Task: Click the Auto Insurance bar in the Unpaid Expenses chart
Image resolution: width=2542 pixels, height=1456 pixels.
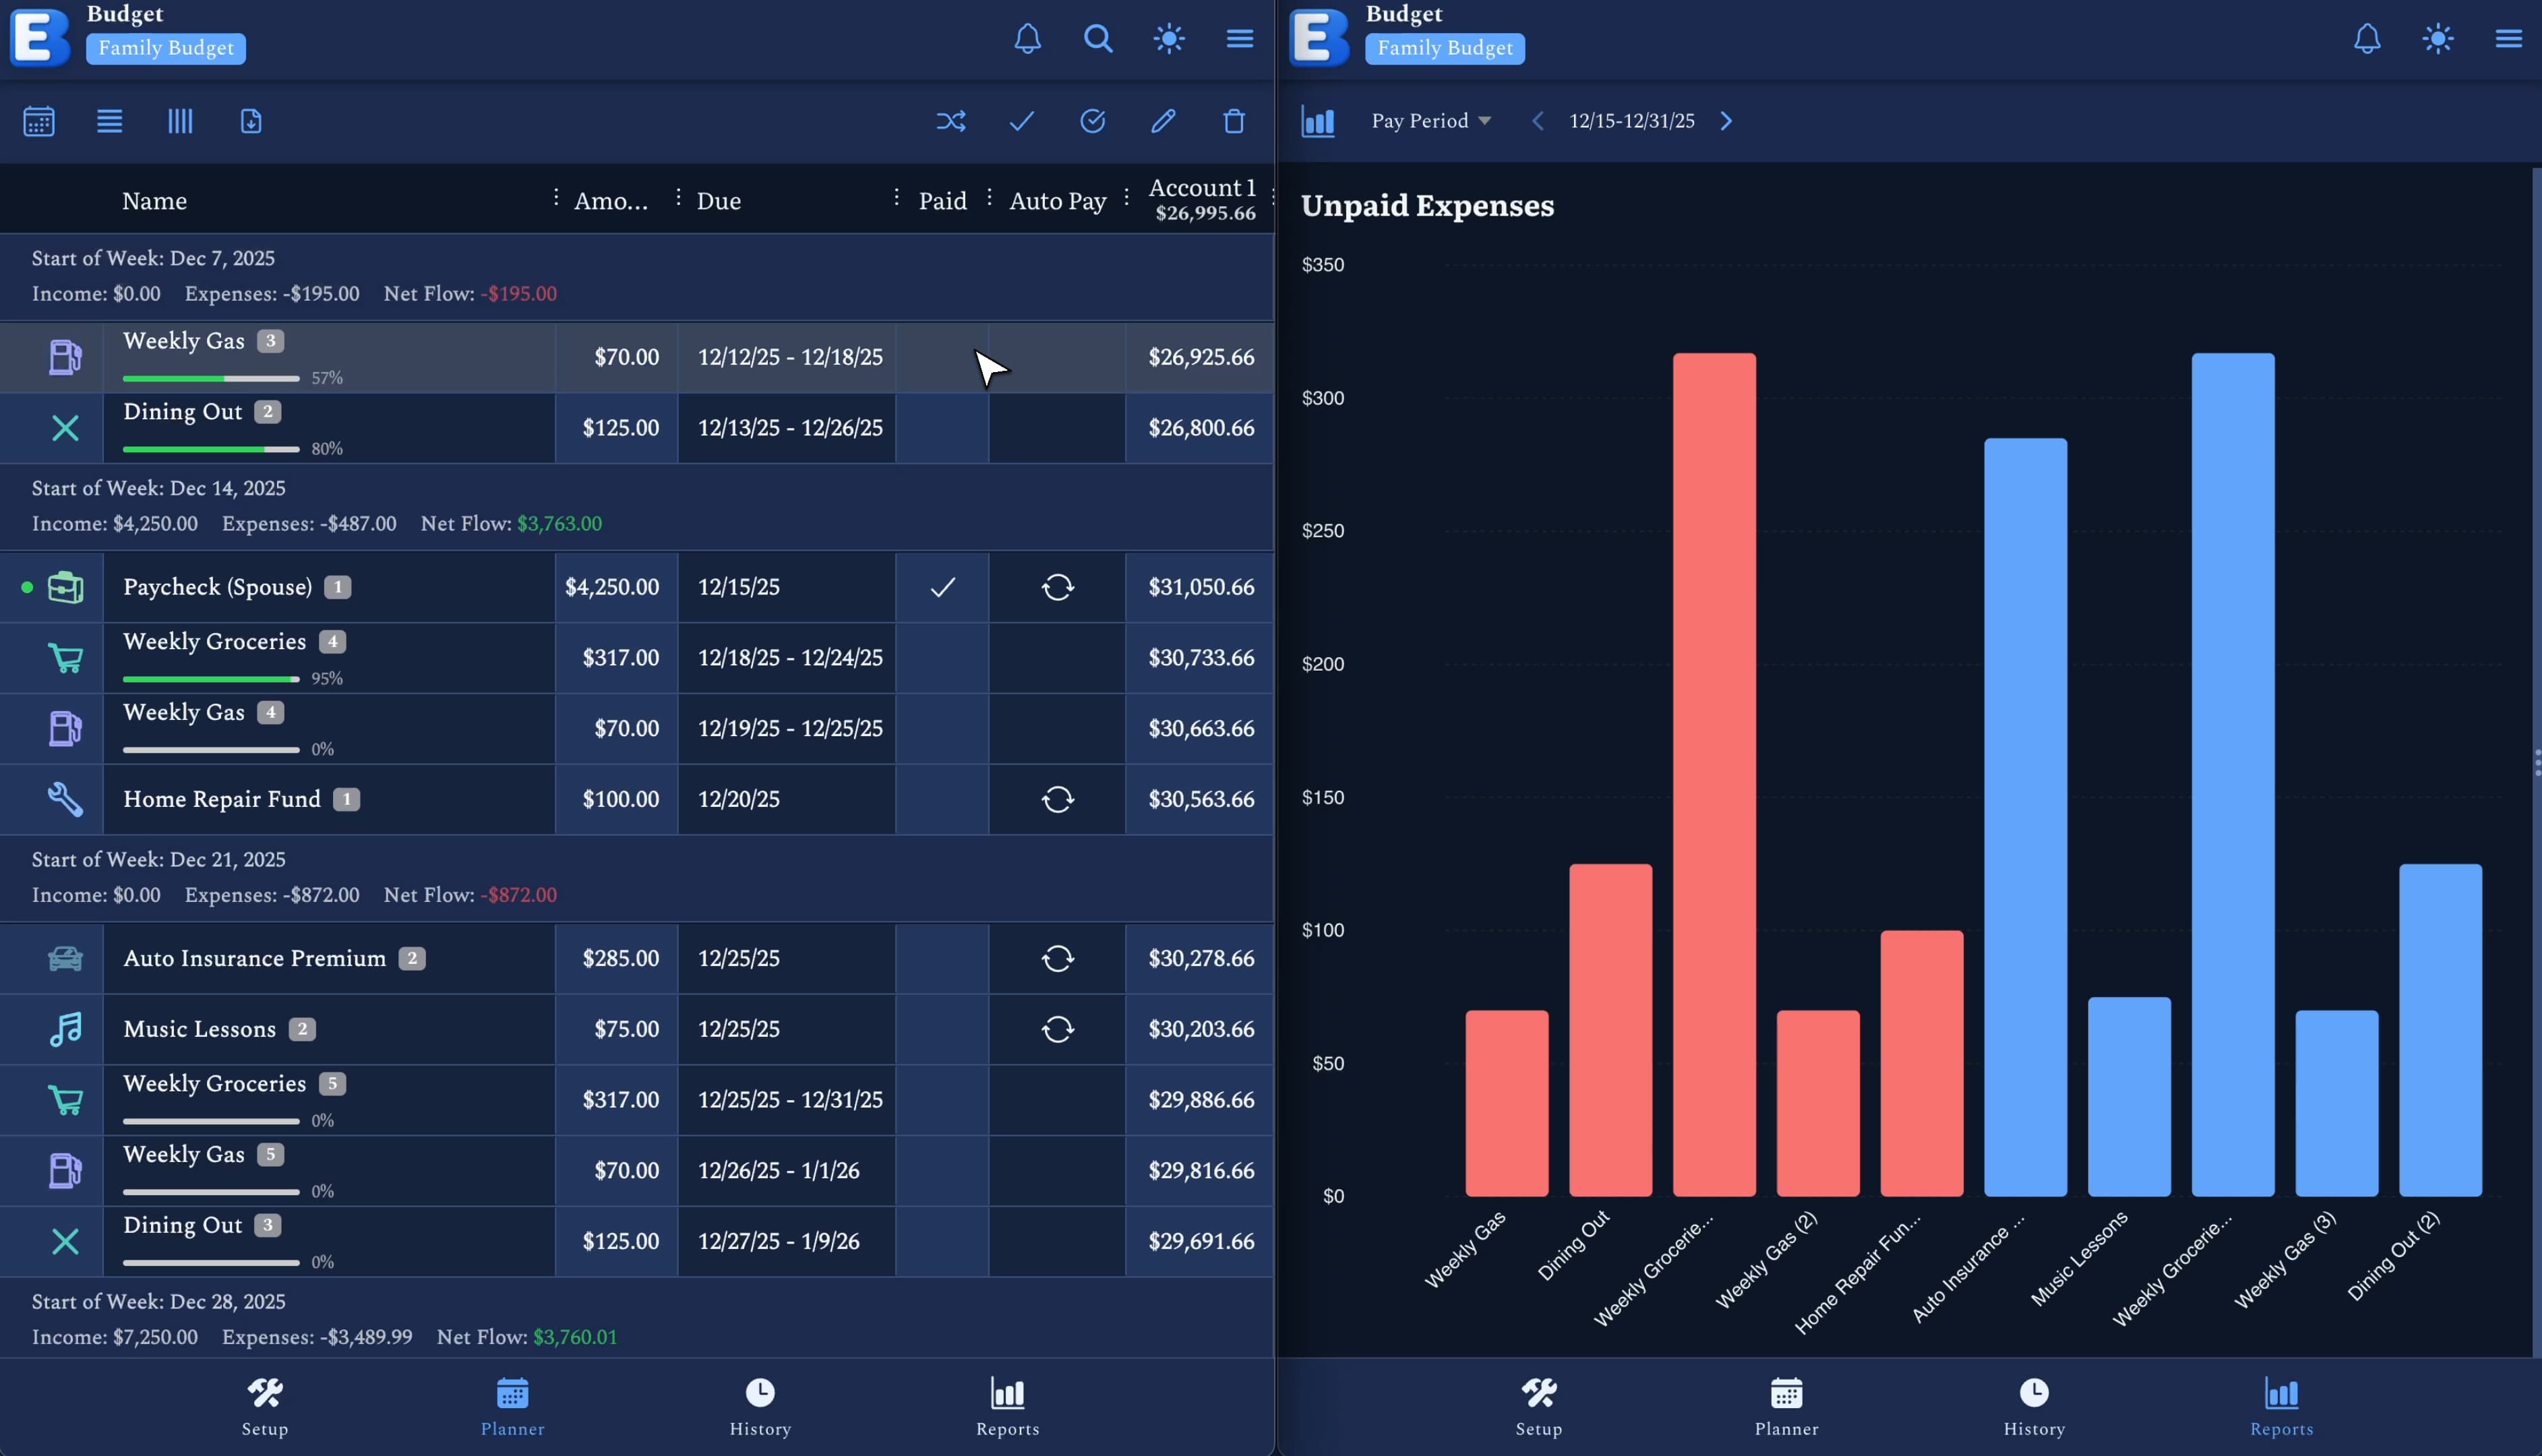Action: pyautogui.click(x=2025, y=816)
